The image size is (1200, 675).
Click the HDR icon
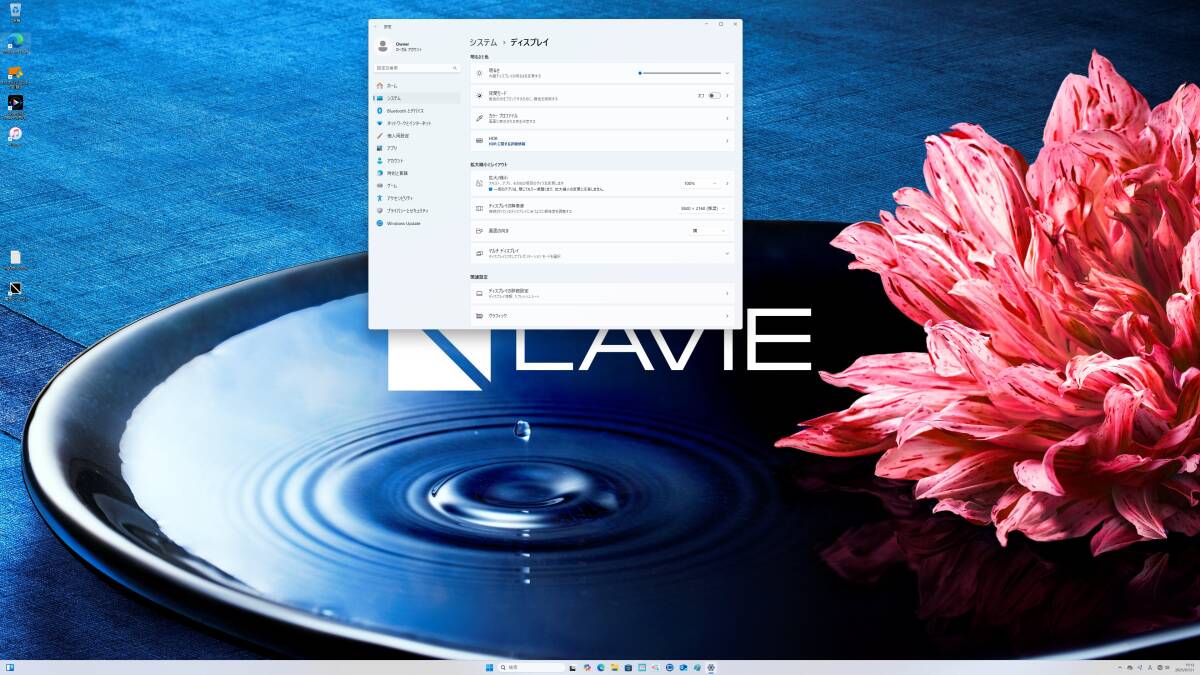coord(480,141)
